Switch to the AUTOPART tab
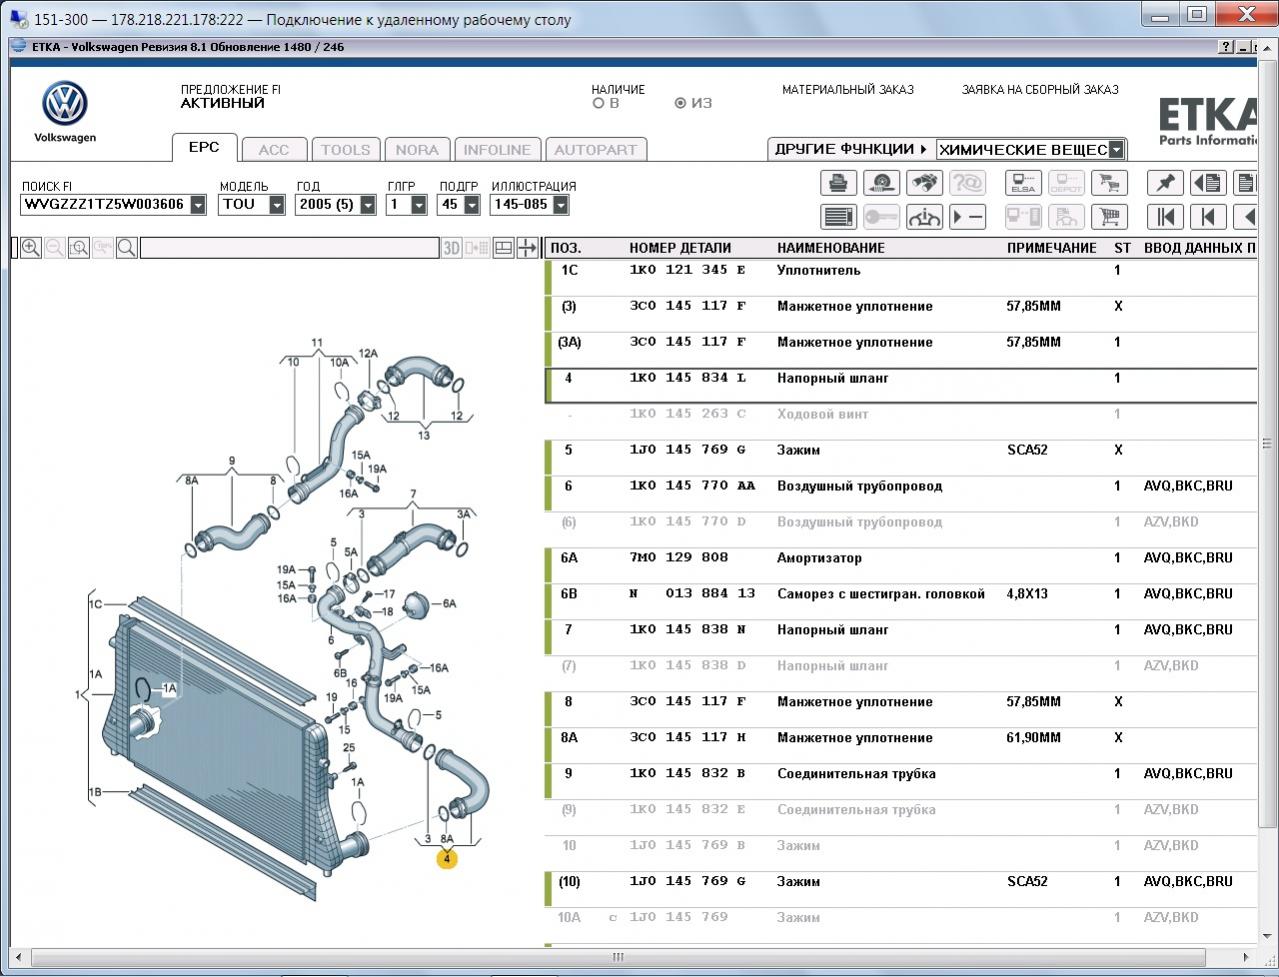 [x=596, y=150]
